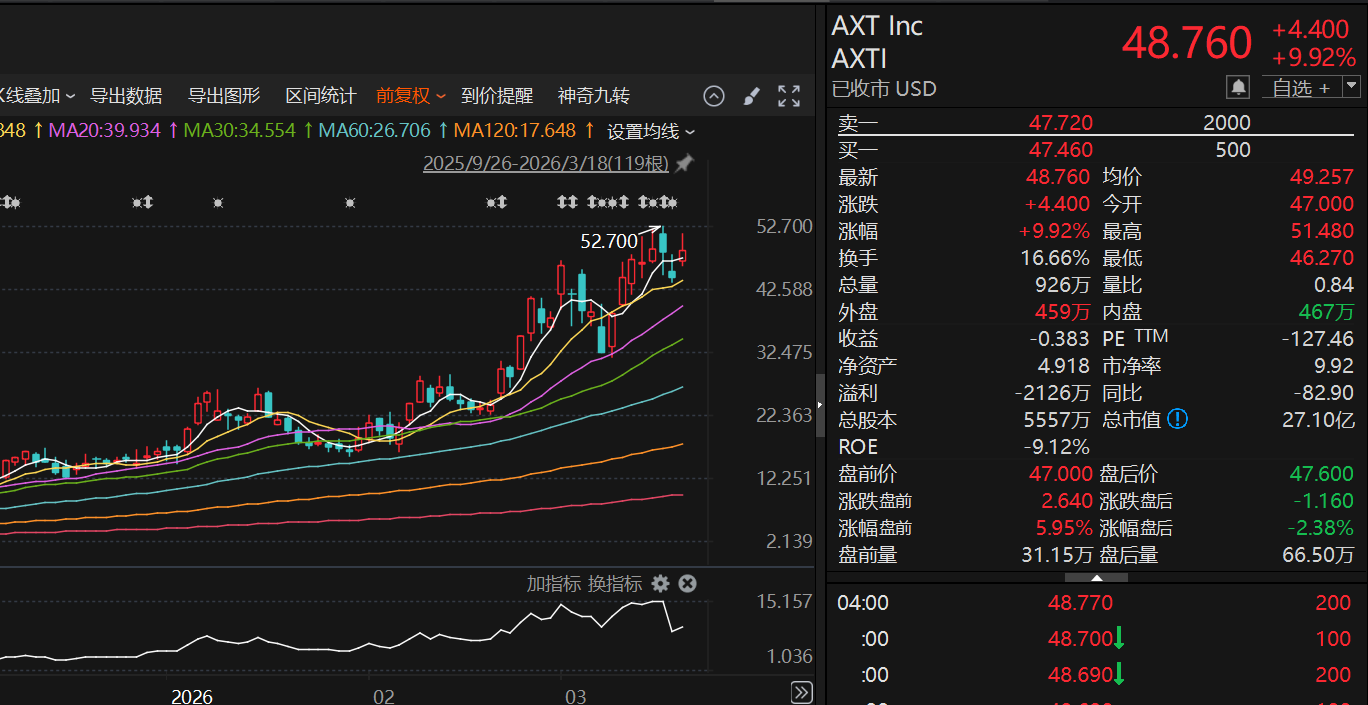Screen dimensions: 1368x705
Task: Click the fullscreen expand chart icon
Action: point(789,96)
